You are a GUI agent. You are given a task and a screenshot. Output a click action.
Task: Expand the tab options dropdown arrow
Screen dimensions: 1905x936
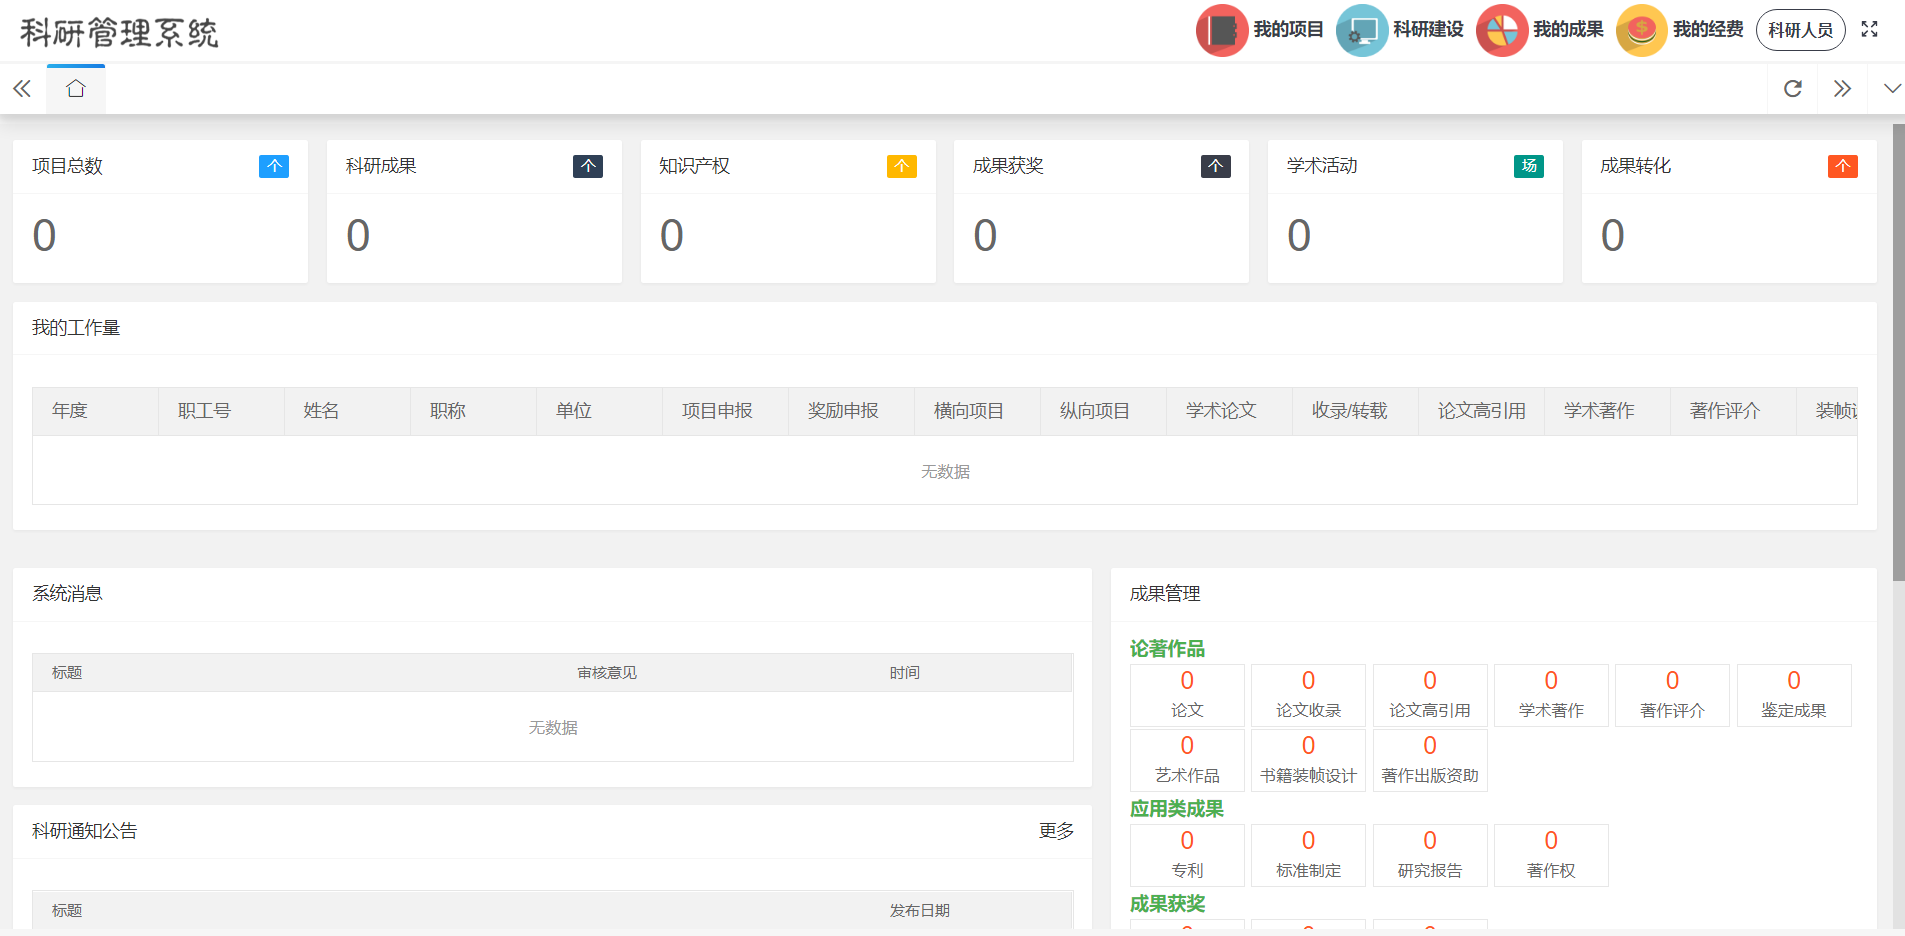tap(1892, 89)
